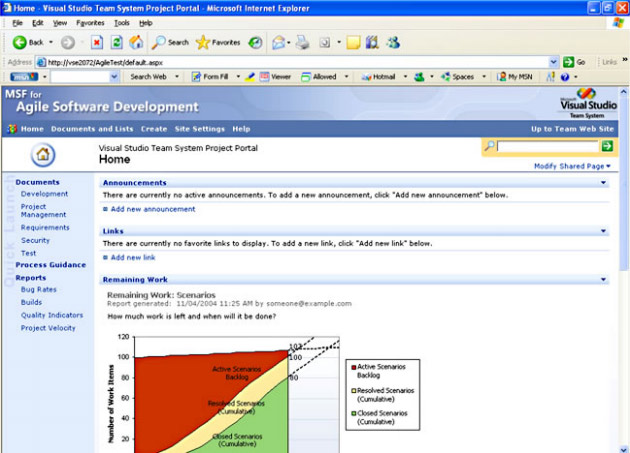
Task: Expand the Remaining Work web part arrow
Action: 603,279
